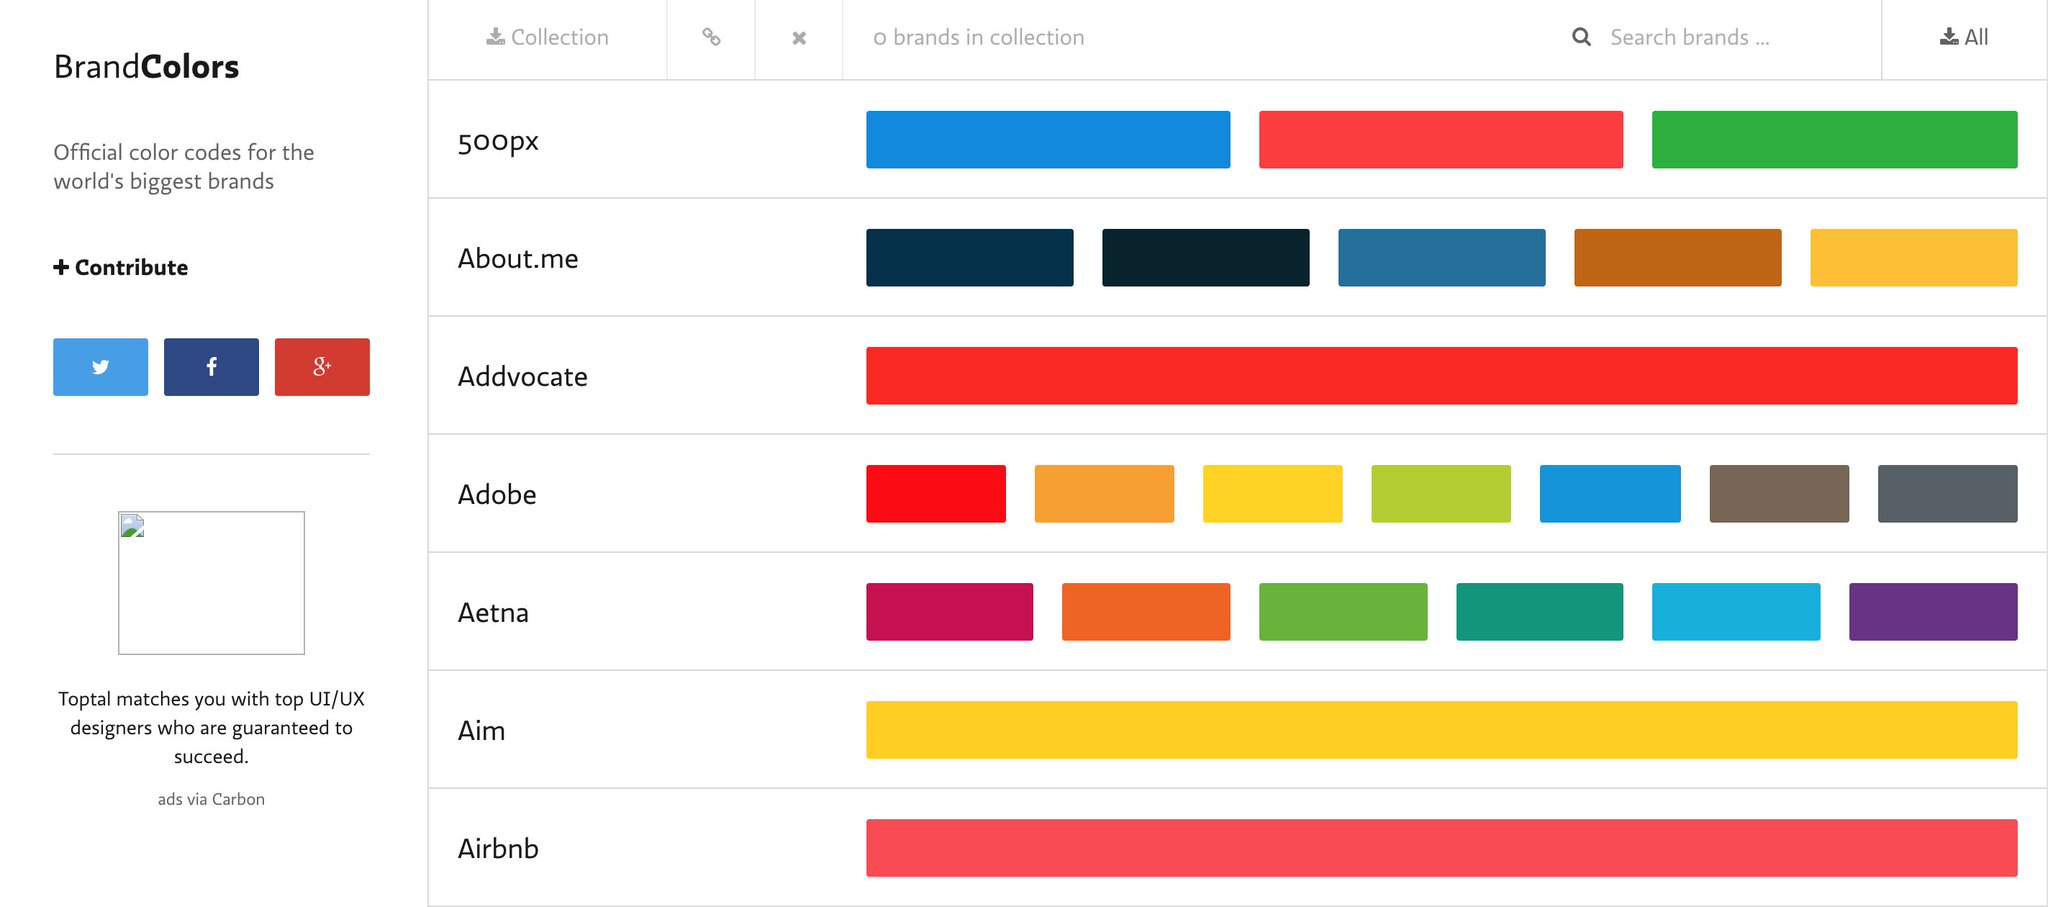2048x907 pixels.
Task: Copy Aetna magenta color swatch
Action: (950, 612)
